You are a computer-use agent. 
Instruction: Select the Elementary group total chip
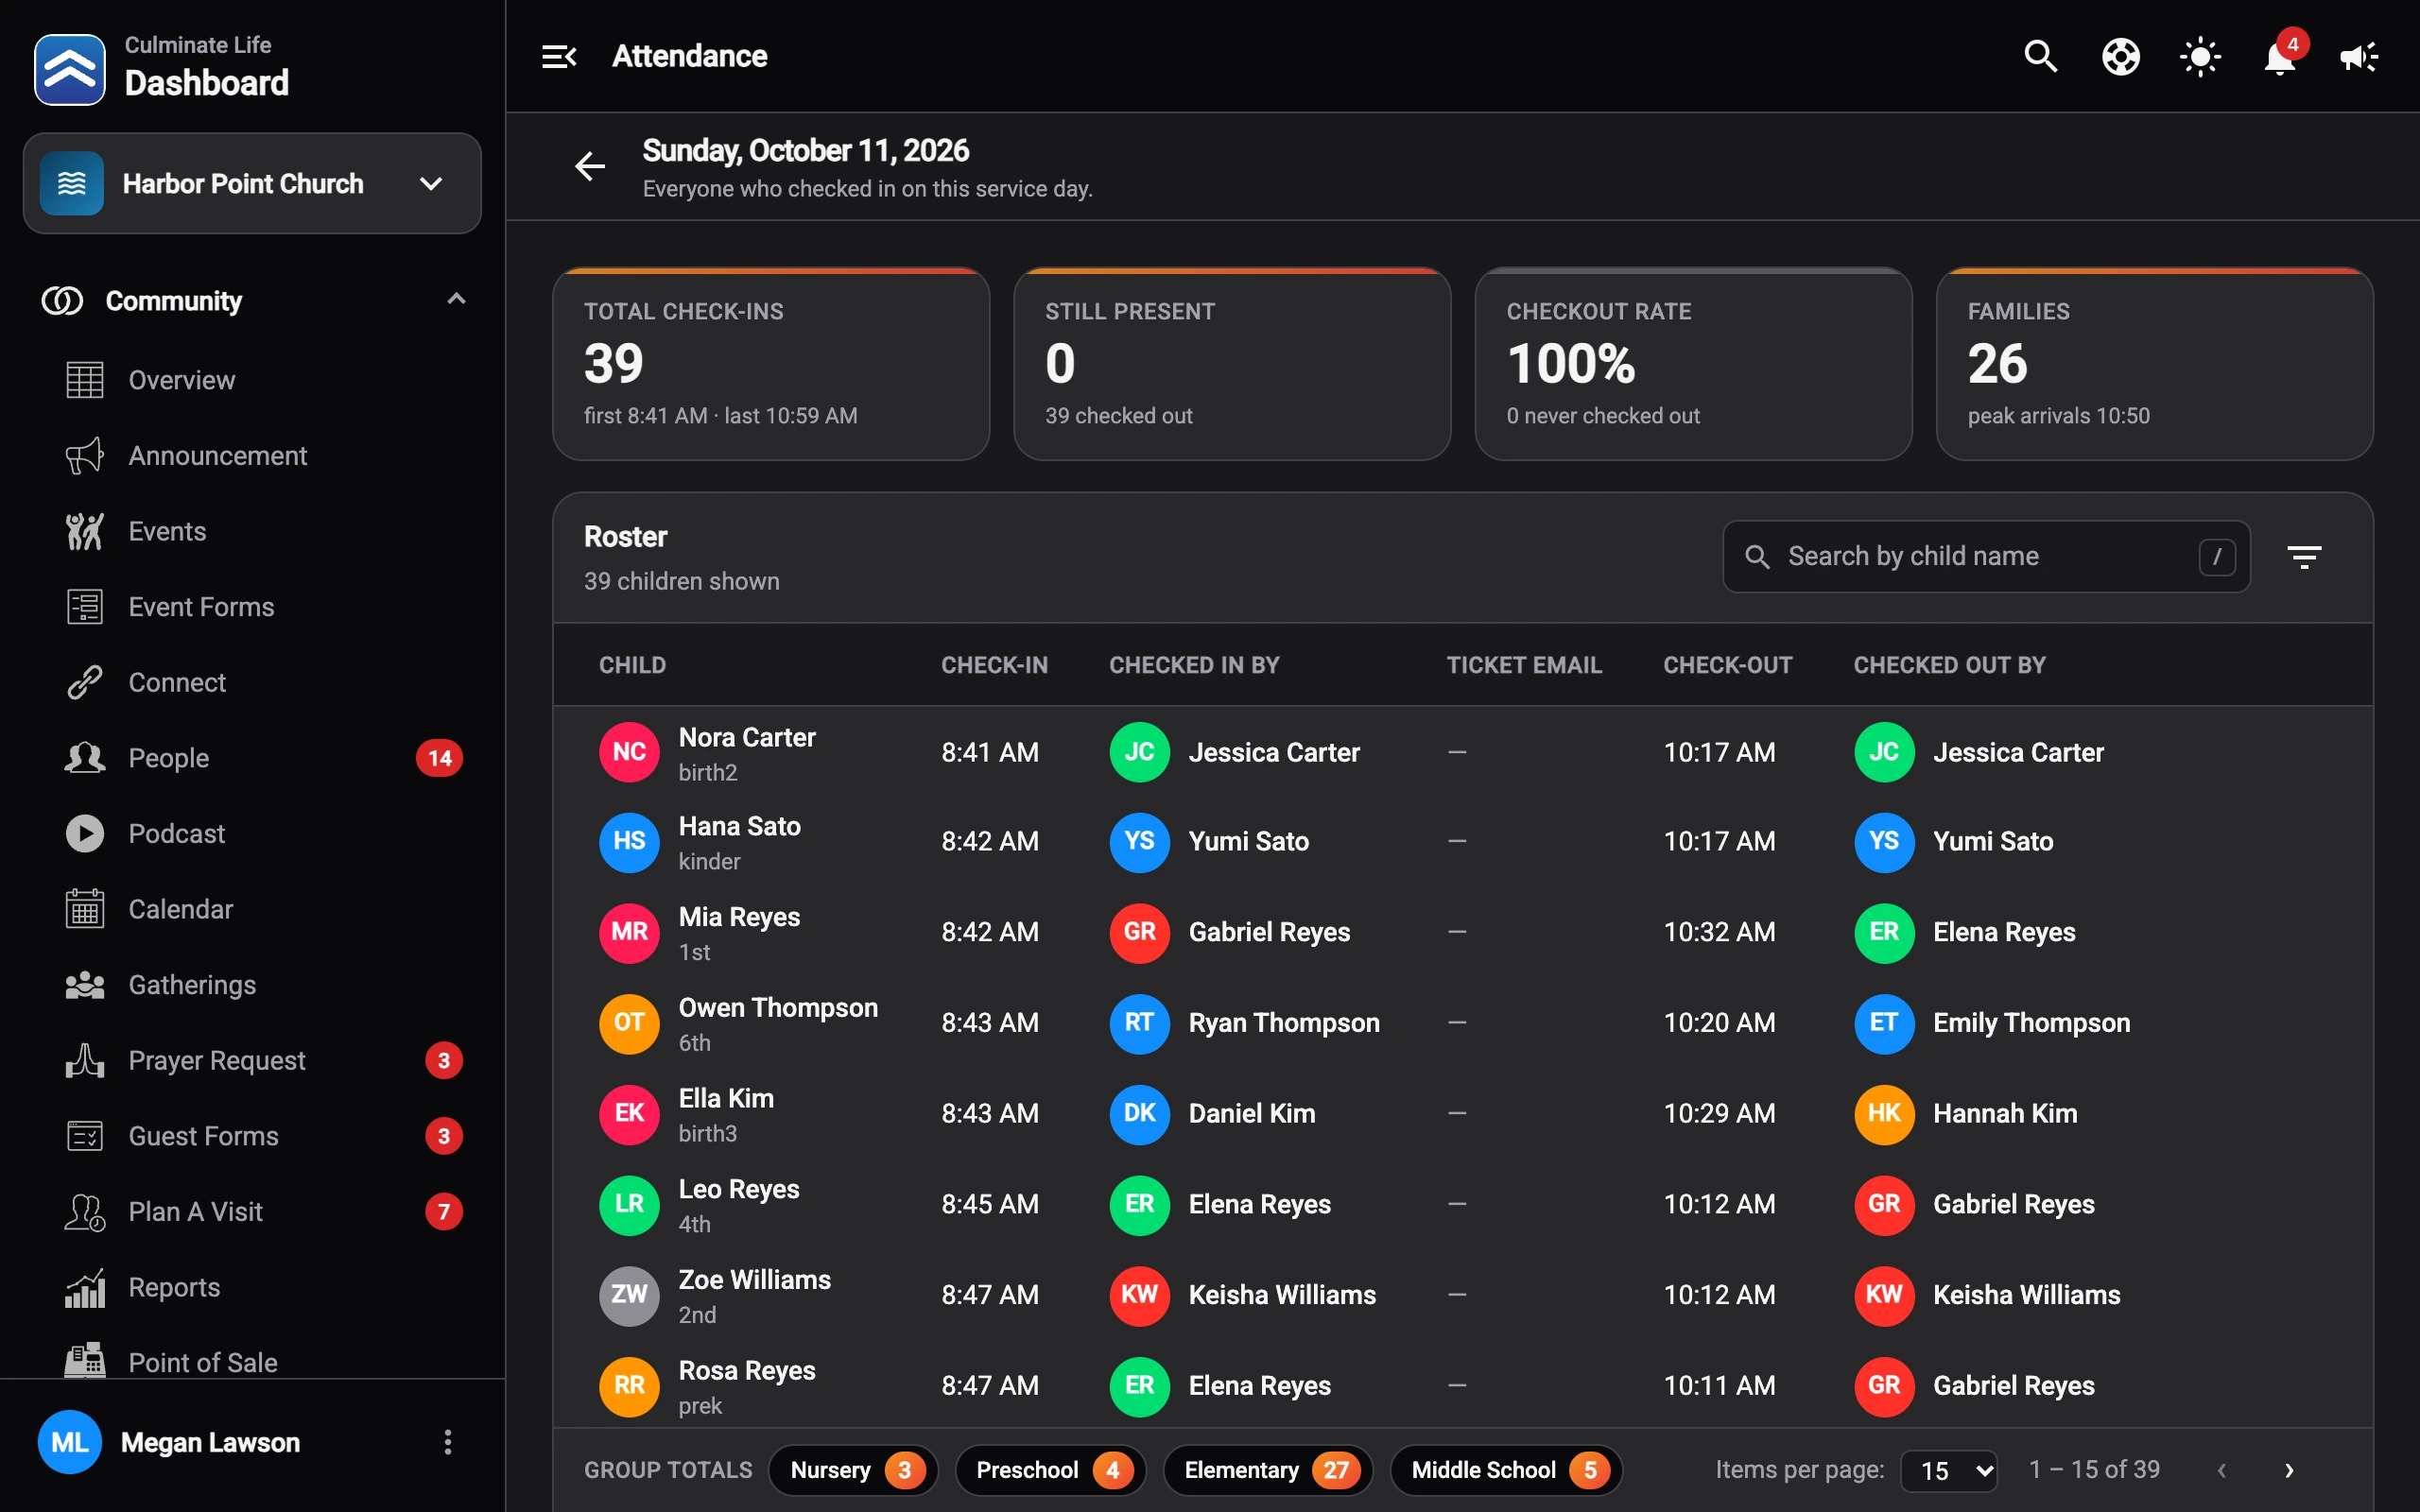(x=1268, y=1470)
